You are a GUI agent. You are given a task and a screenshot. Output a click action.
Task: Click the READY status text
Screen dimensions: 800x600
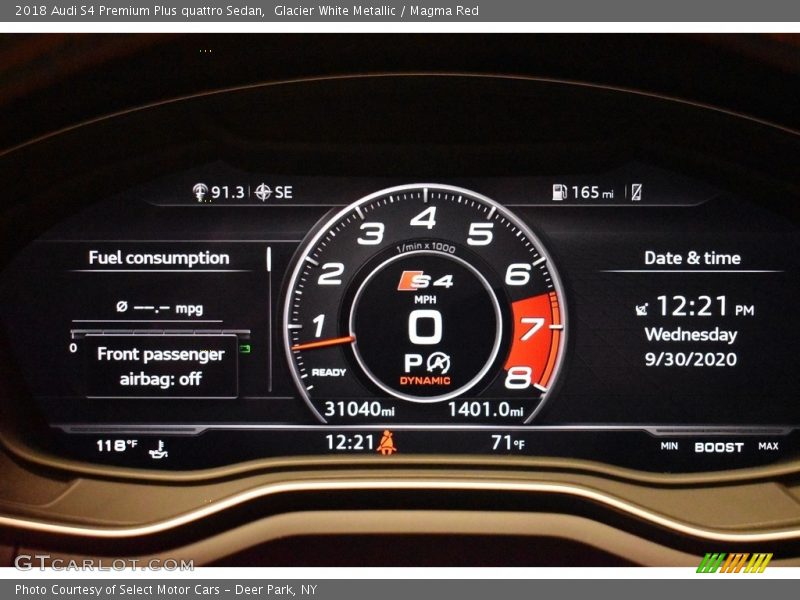click(x=329, y=372)
